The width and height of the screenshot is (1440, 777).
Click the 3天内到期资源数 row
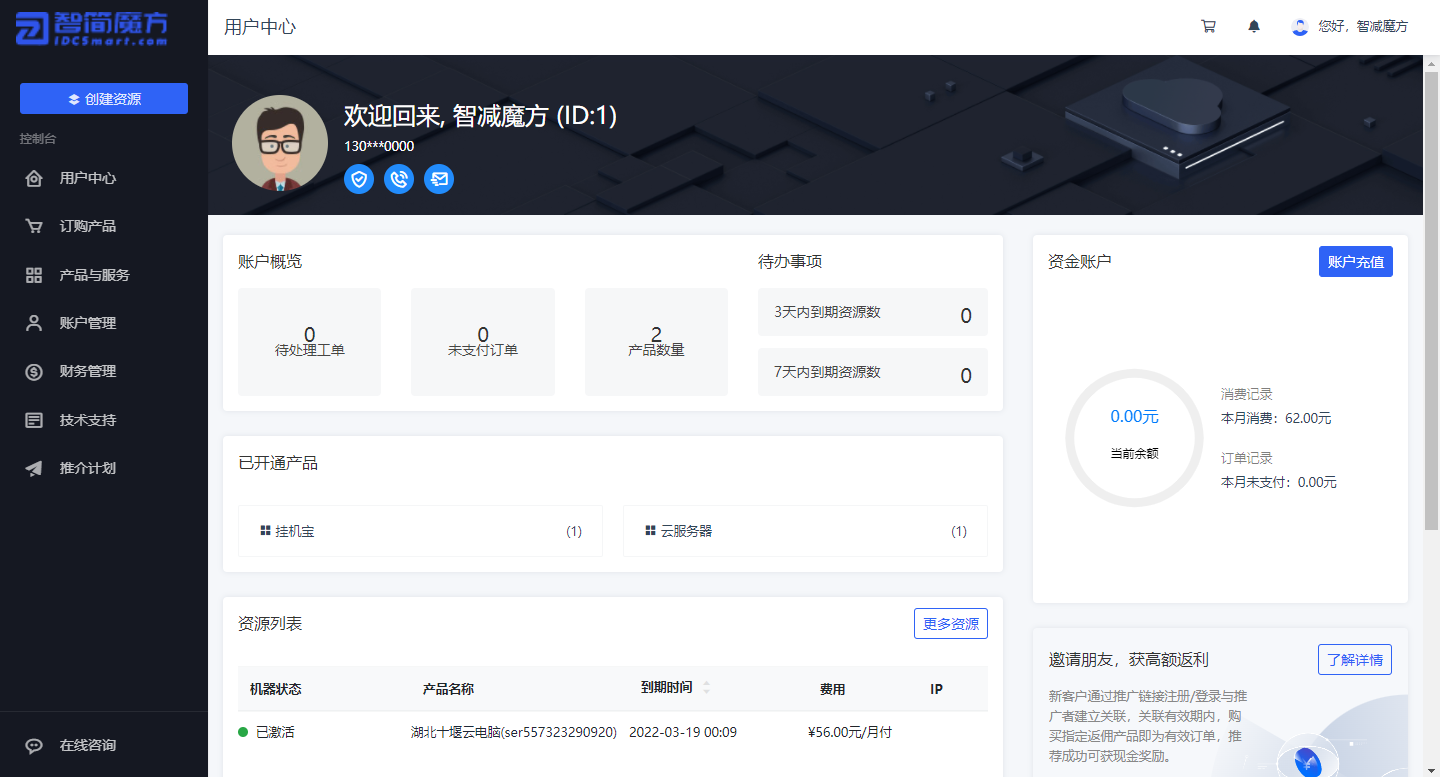873,312
